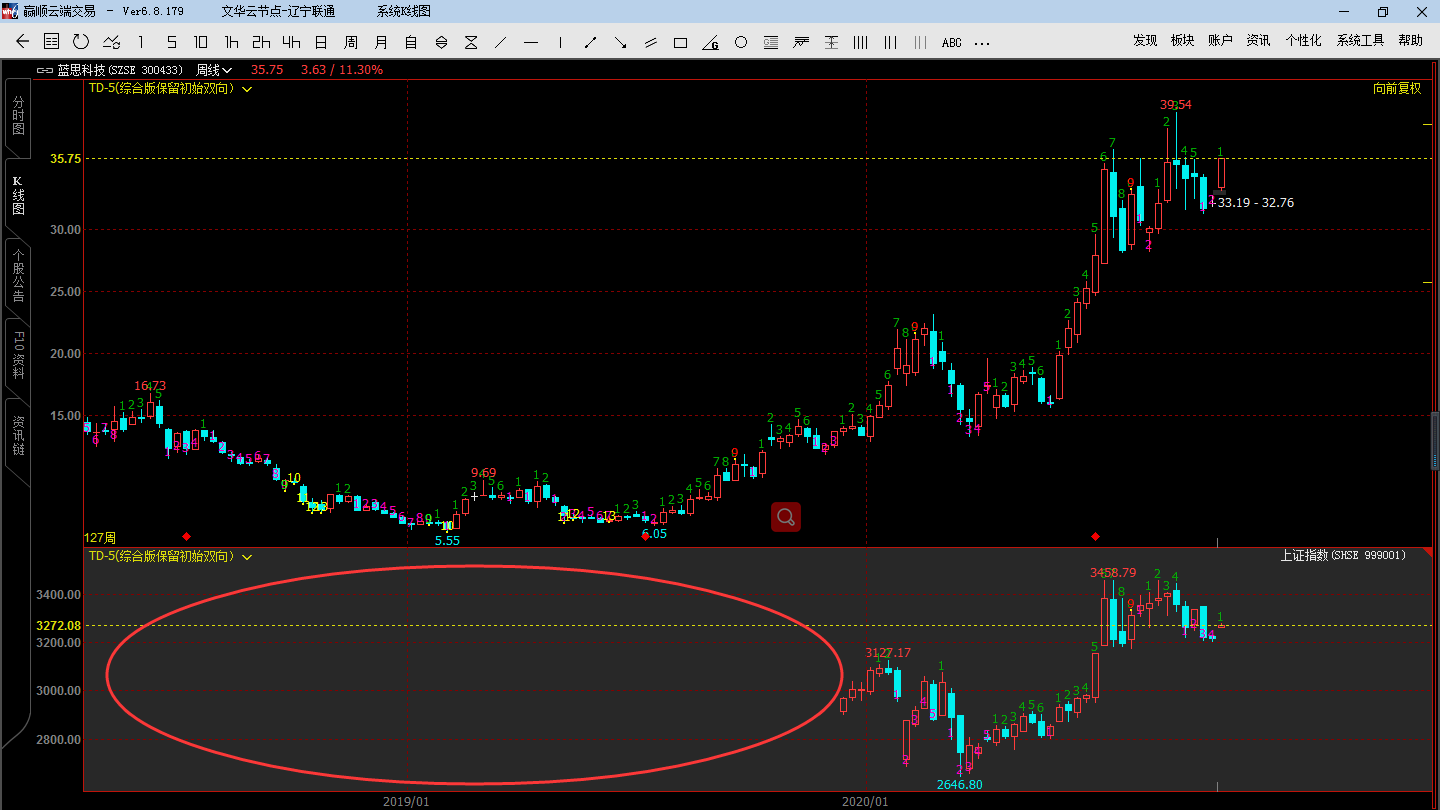Screen dimensions: 1440x810
Task: Select the ABC text annotation tool
Action: (x=952, y=42)
